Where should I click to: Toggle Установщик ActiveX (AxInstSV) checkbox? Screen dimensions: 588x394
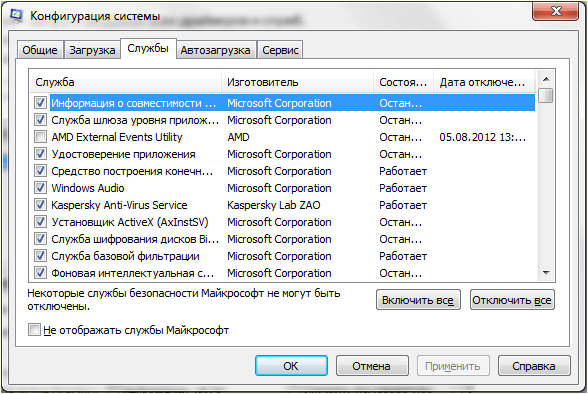coord(40,222)
